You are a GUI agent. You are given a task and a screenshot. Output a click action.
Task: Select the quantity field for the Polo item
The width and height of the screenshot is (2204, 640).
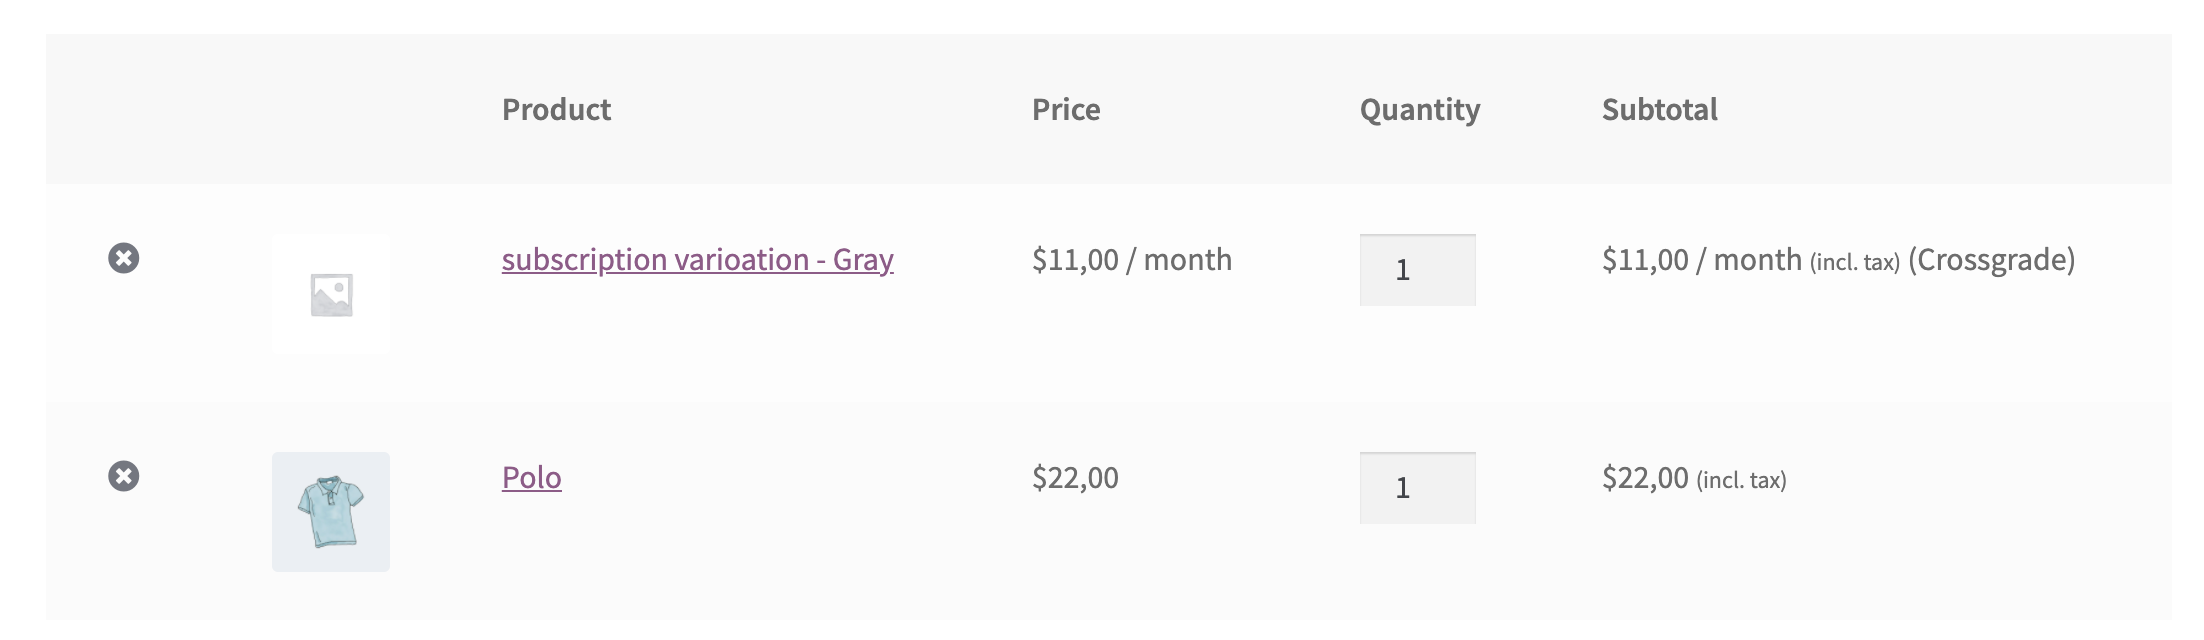[x=1415, y=487]
